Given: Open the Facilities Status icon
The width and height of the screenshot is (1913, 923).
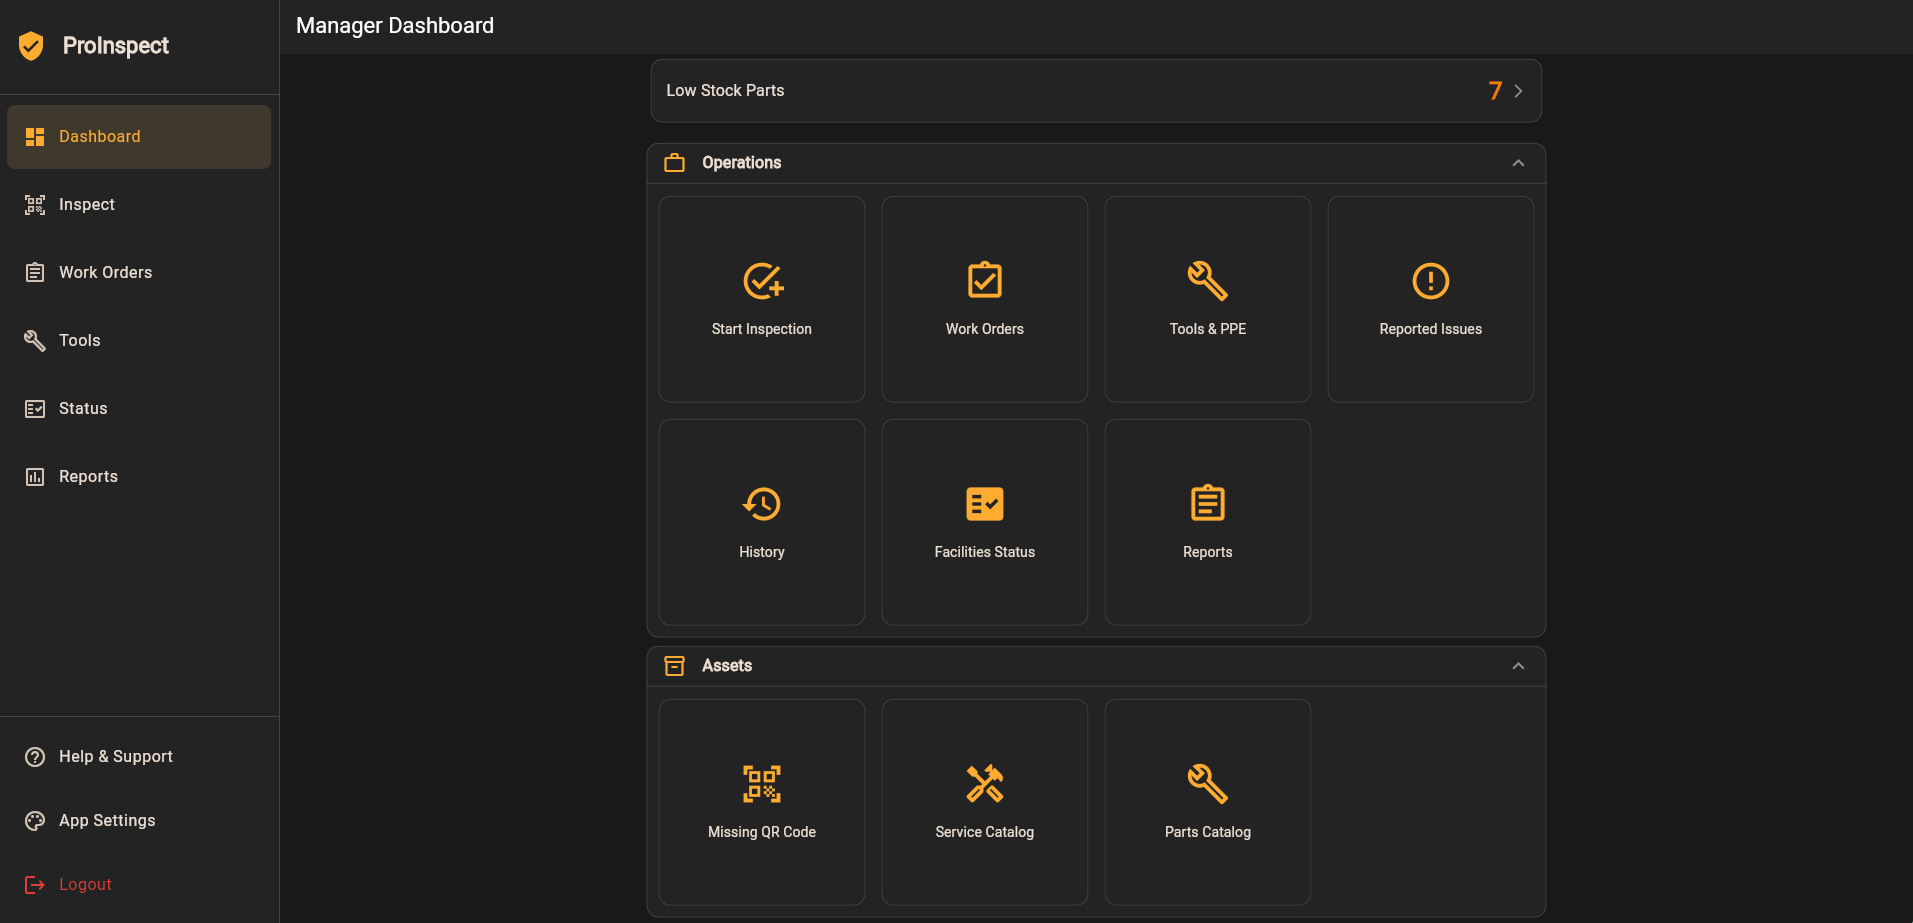Looking at the screenshot, I should [984, 505].
